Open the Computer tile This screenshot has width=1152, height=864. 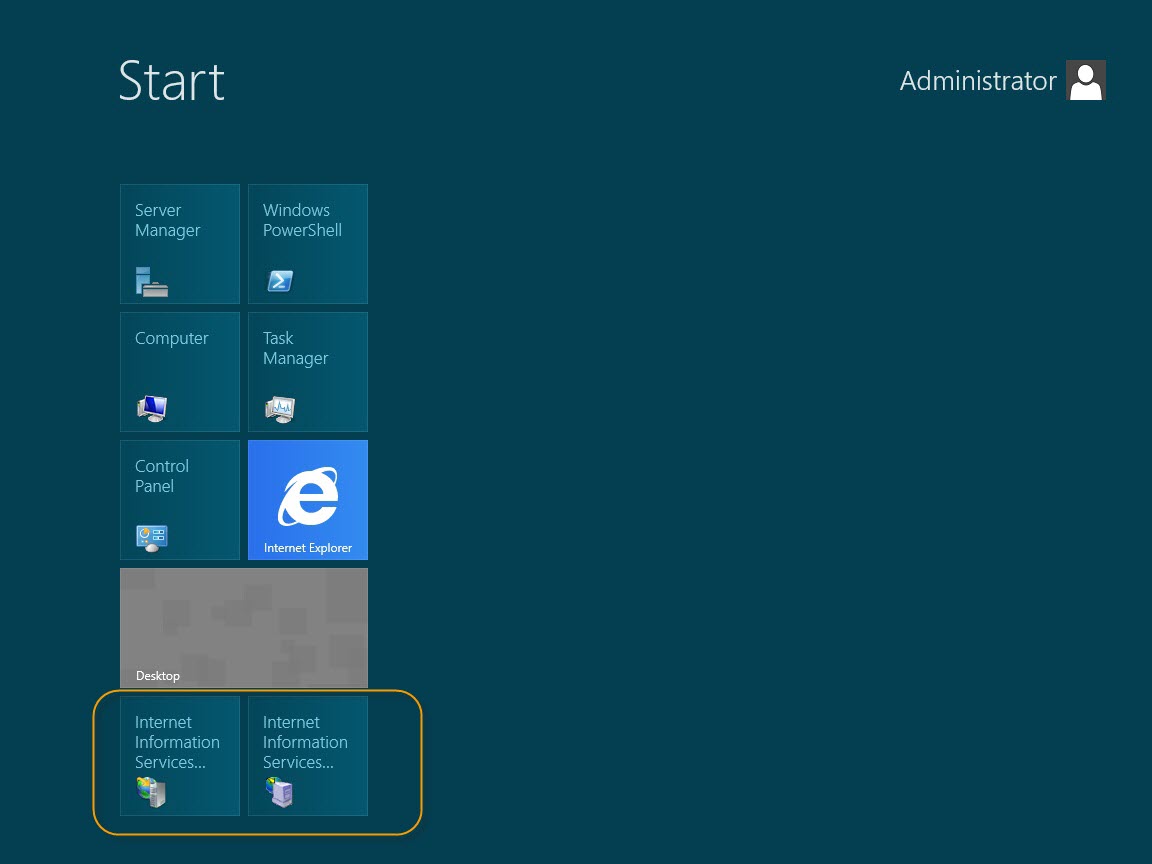point(180,372)
